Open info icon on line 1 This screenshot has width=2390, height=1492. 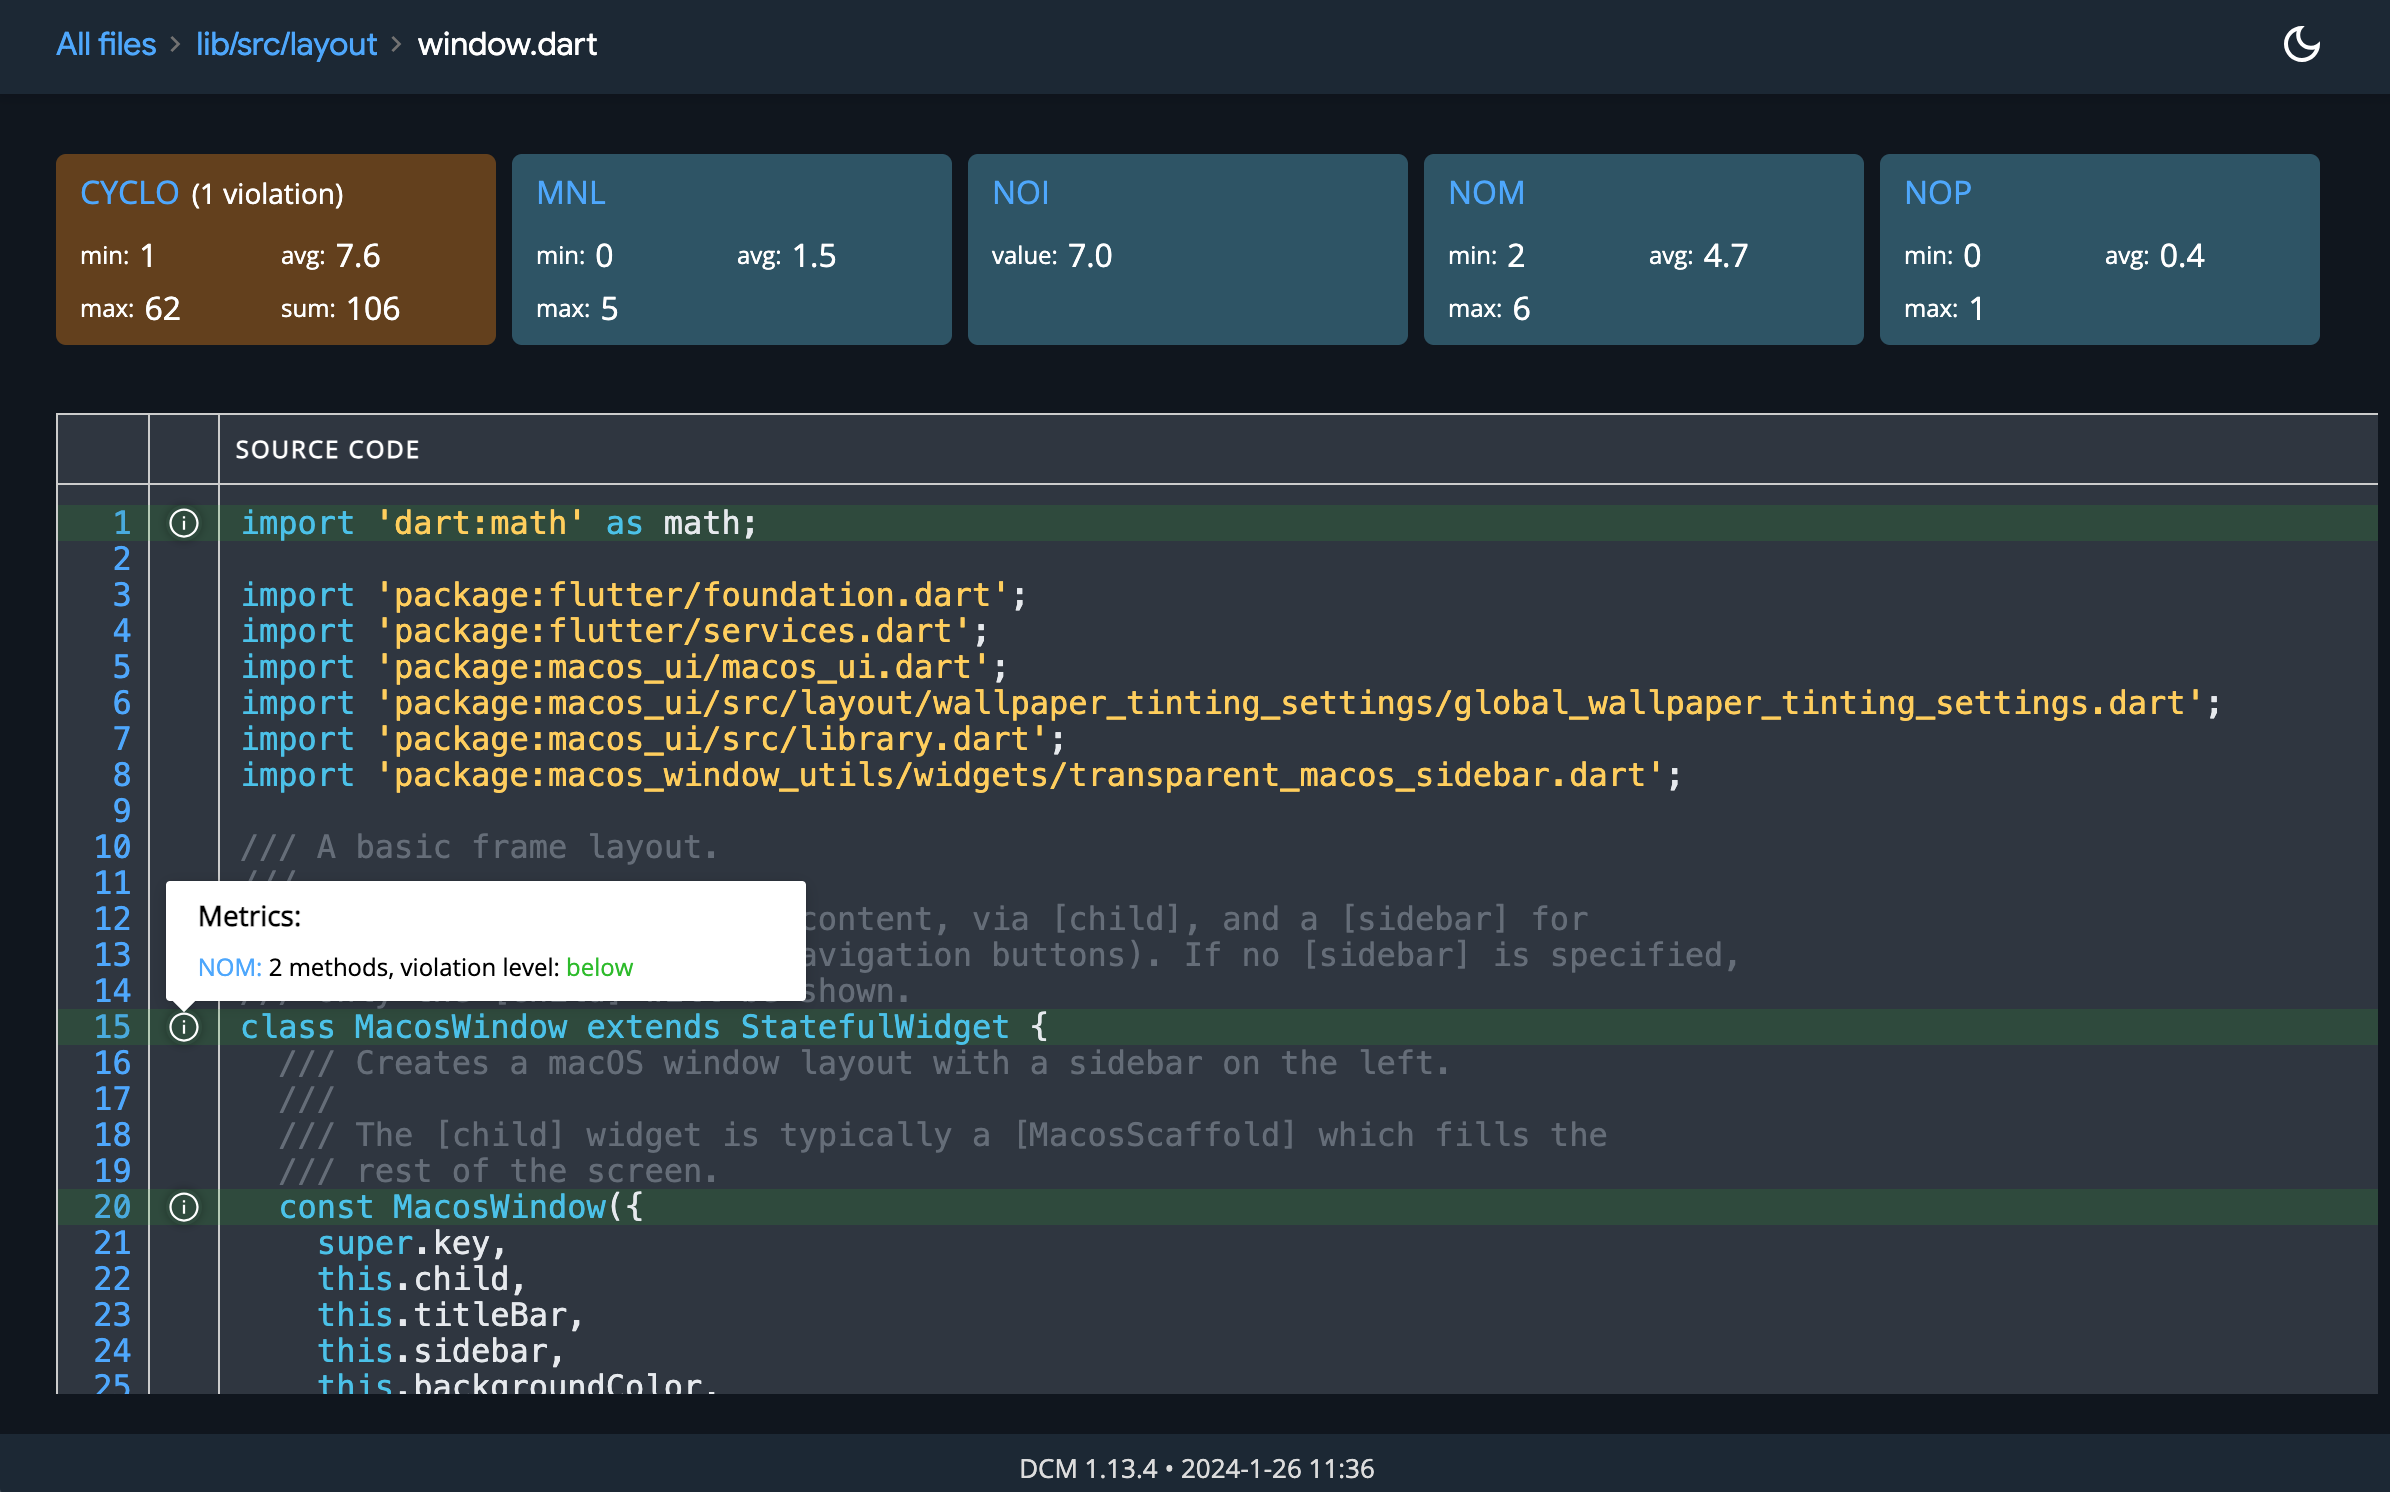[x=184, y=523]
